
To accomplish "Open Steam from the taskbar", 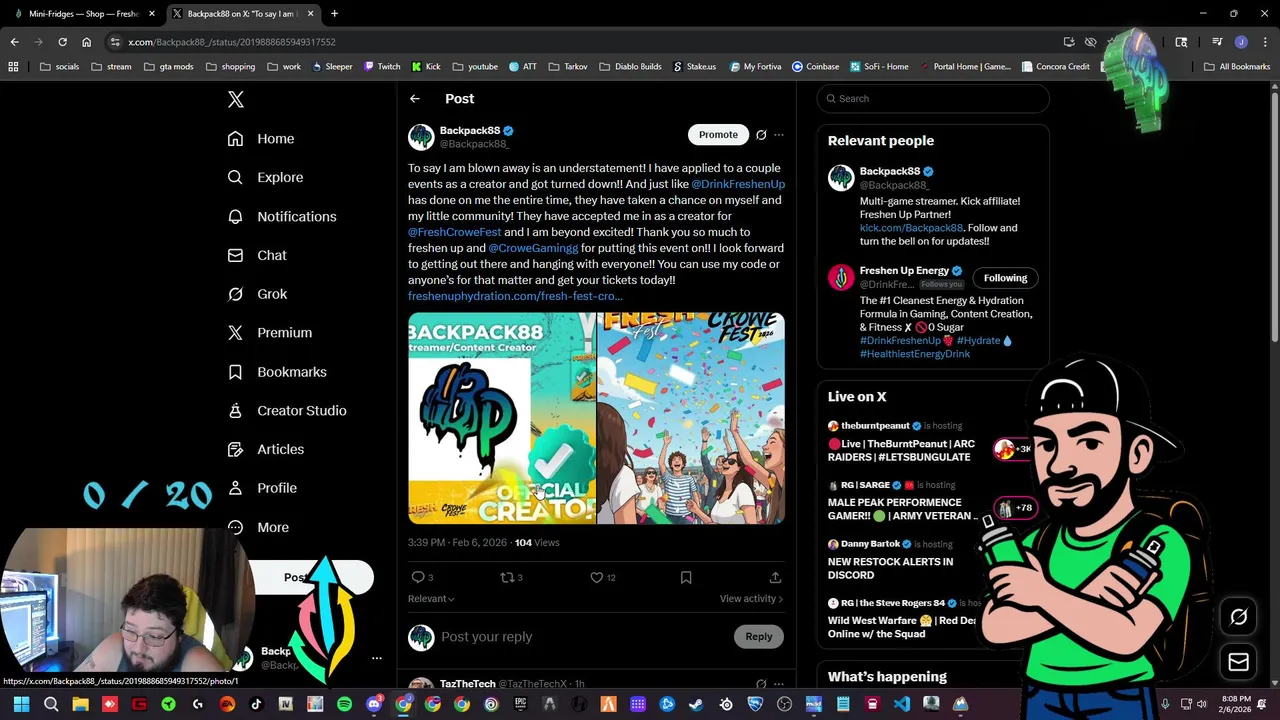I will [x=696, y=704].
